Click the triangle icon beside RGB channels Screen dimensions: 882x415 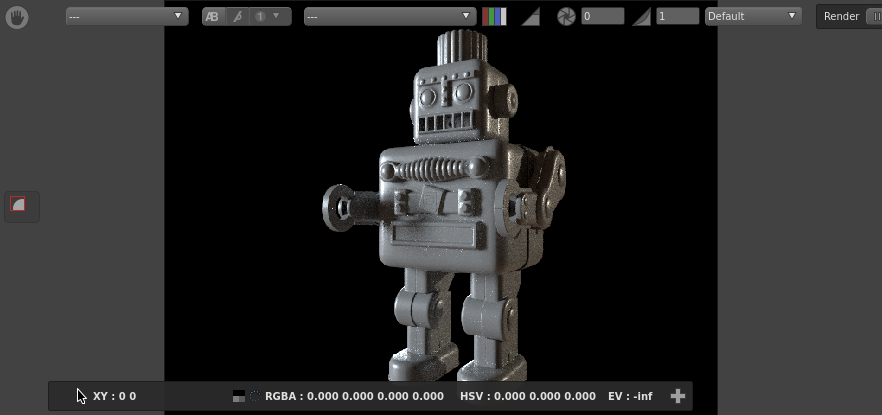(x=531, y=17)
